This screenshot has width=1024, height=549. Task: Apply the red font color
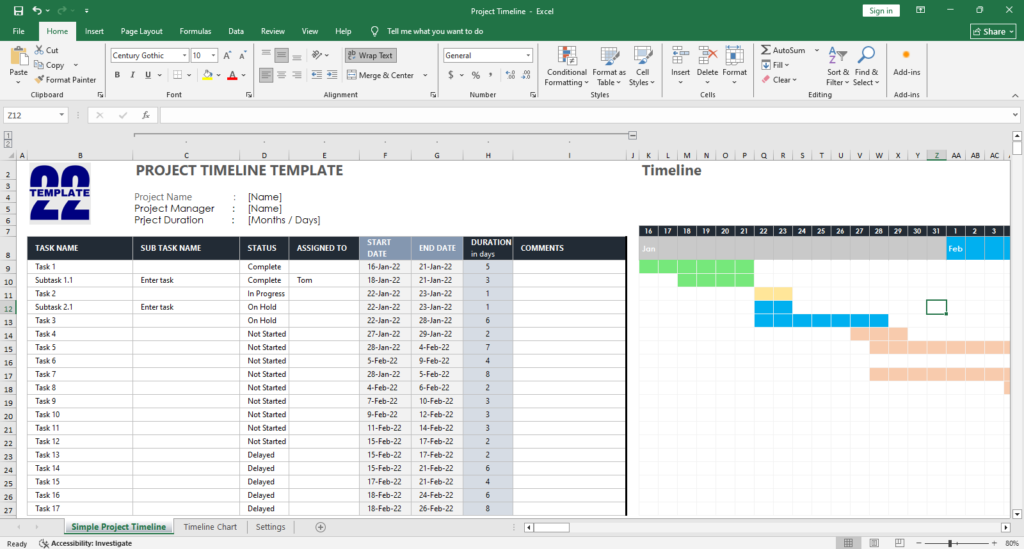[x=232, y=75]
